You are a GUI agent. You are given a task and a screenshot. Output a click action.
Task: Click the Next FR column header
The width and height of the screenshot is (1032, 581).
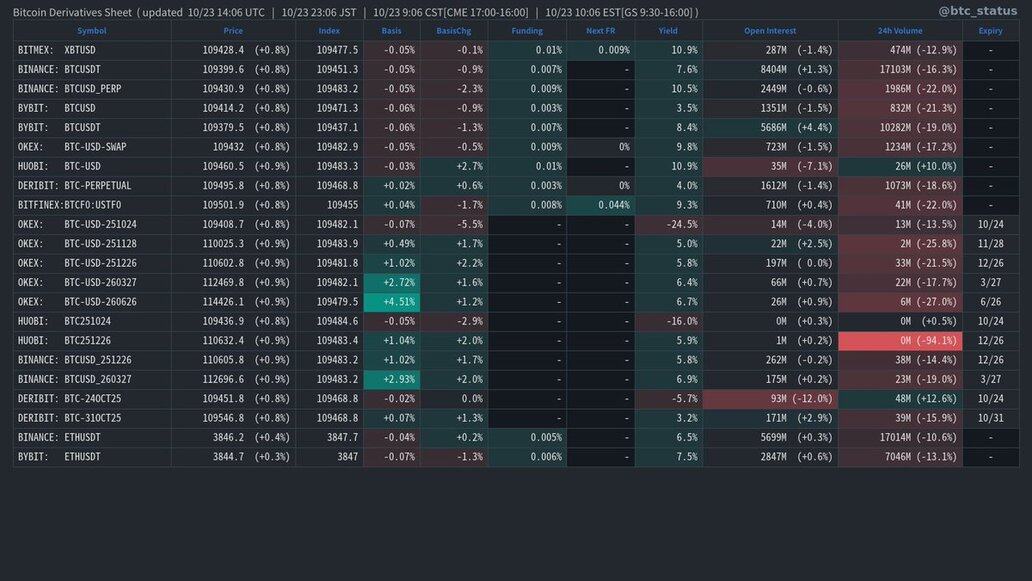[x=600, y=31]
